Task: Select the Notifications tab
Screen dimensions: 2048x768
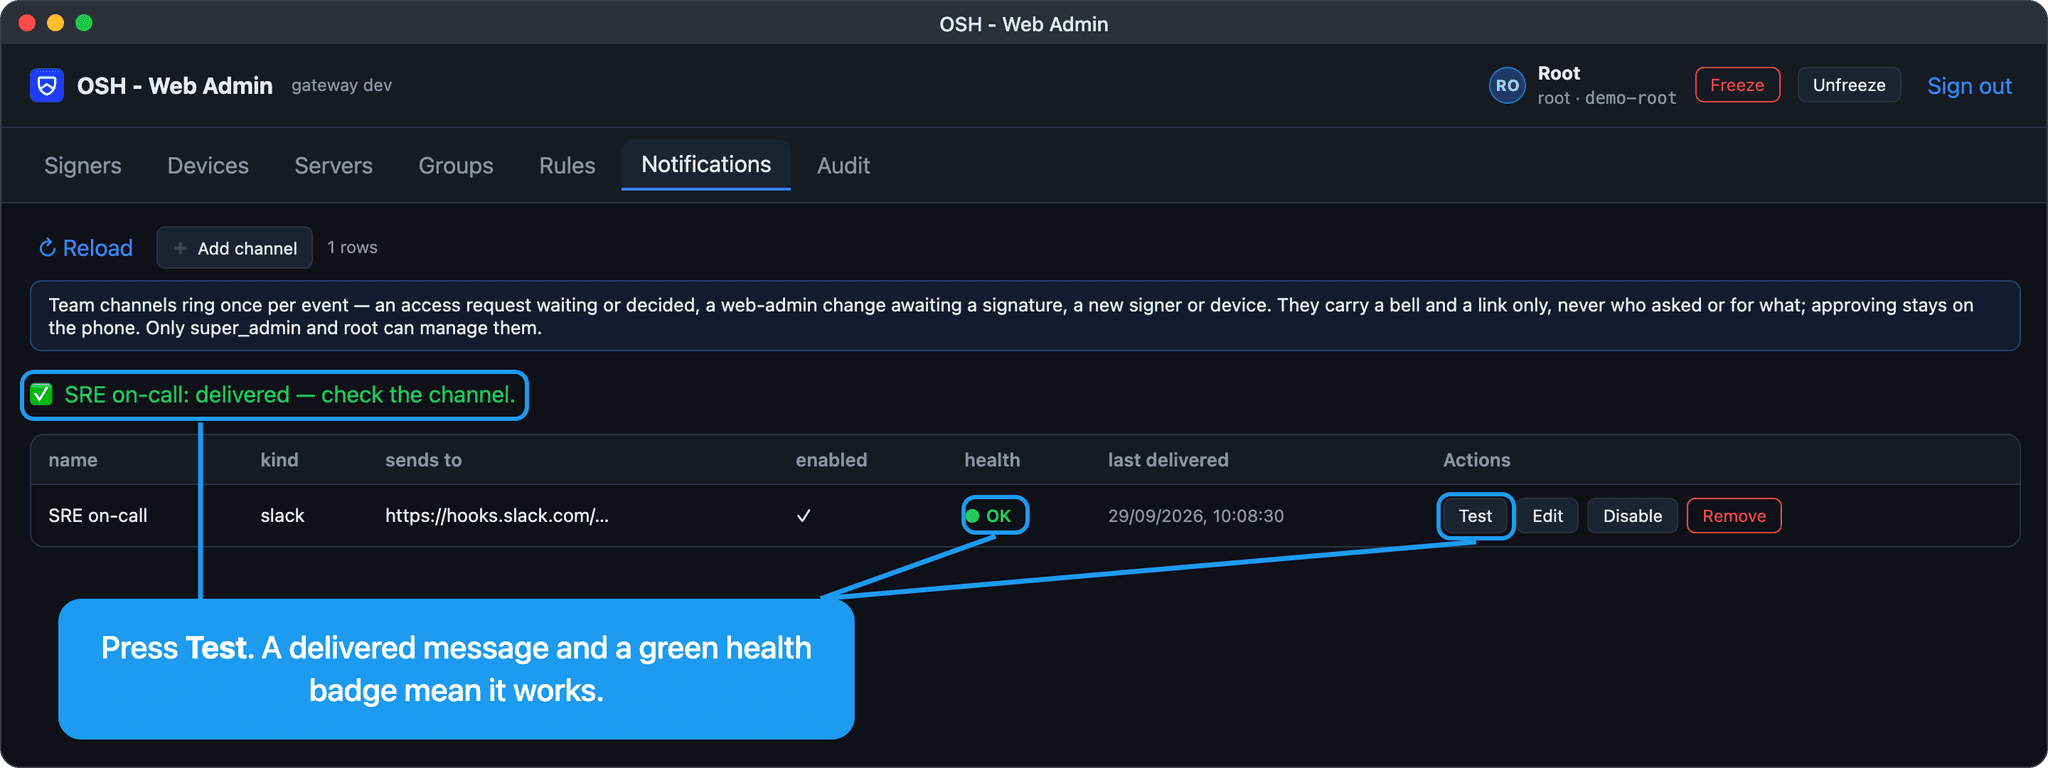Action: click(706, 165)
